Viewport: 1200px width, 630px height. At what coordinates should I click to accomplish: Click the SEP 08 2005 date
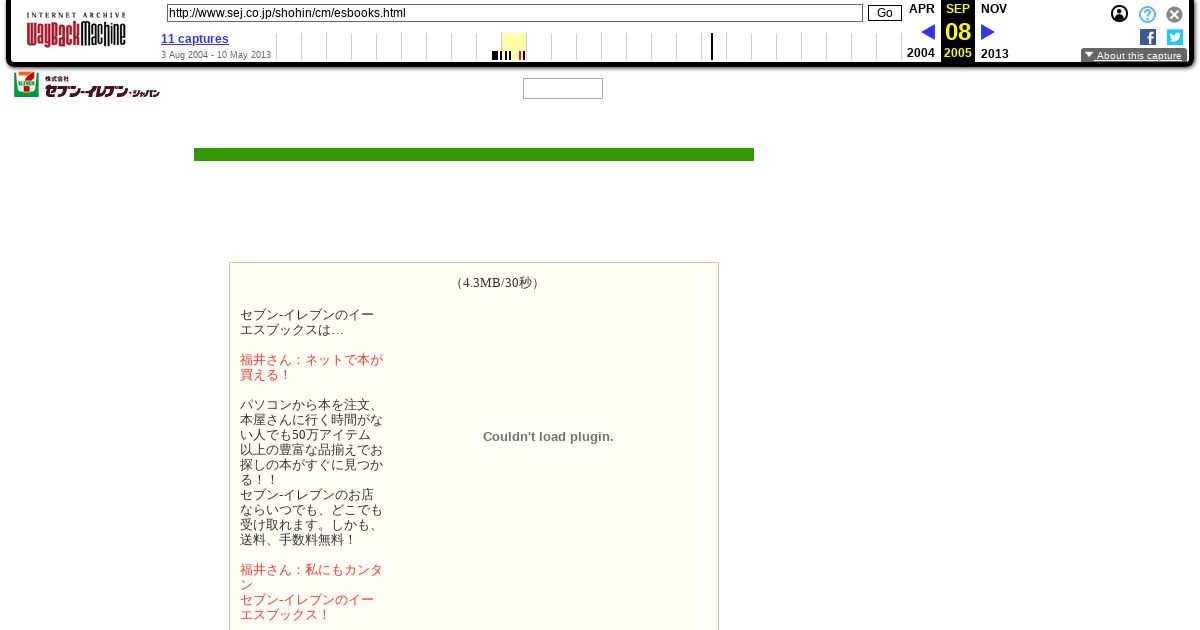coord(958,31)
